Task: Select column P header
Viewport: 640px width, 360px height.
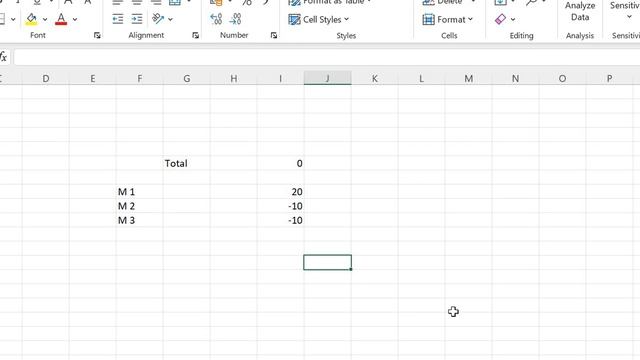Action: 609,78
